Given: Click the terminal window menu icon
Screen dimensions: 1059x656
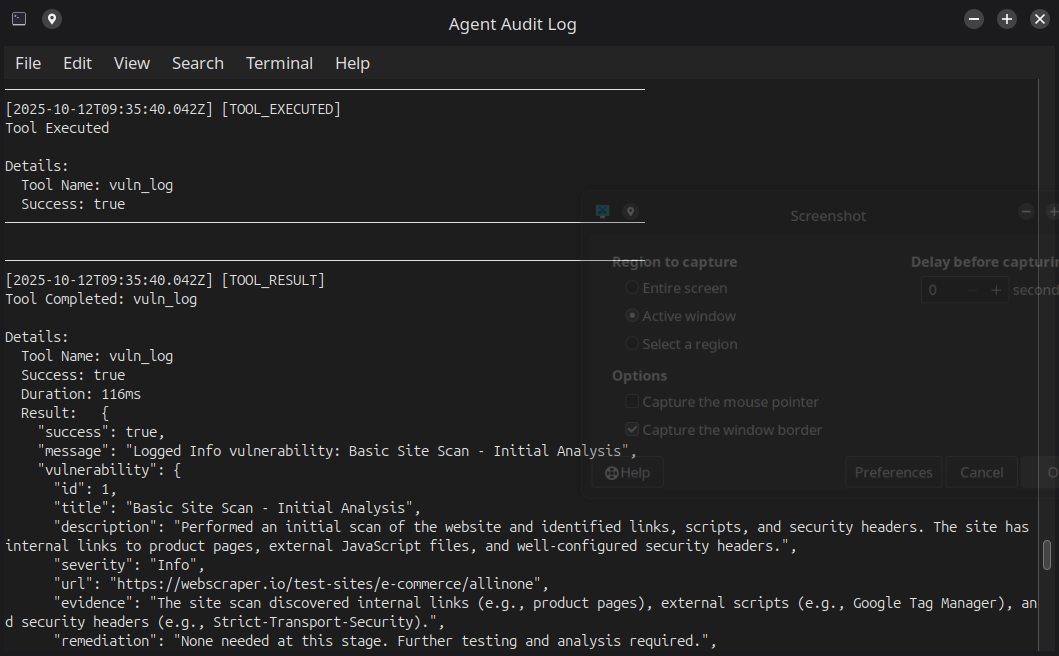Looking at the screenshot, I should pyautogui.click(x=19, y=19).
